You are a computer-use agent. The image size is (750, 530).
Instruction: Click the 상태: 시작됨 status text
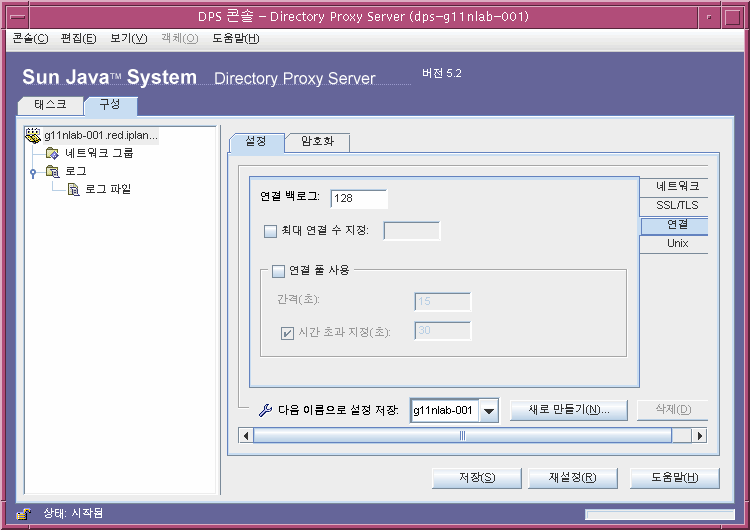(x=73, y=514)
